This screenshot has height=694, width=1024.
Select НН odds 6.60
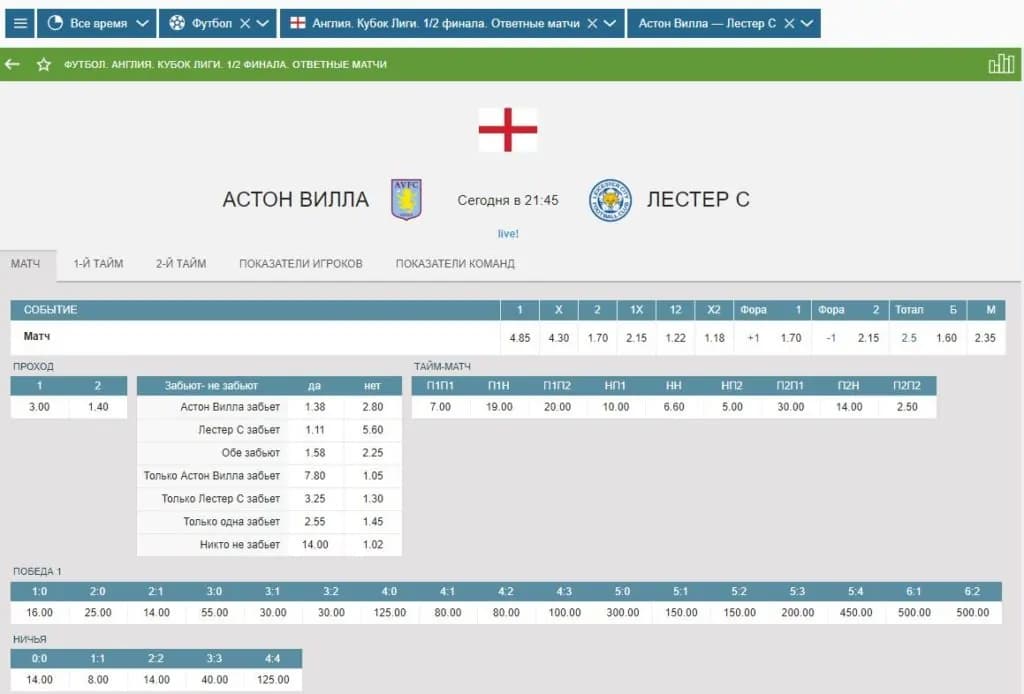tap(674, 407)
